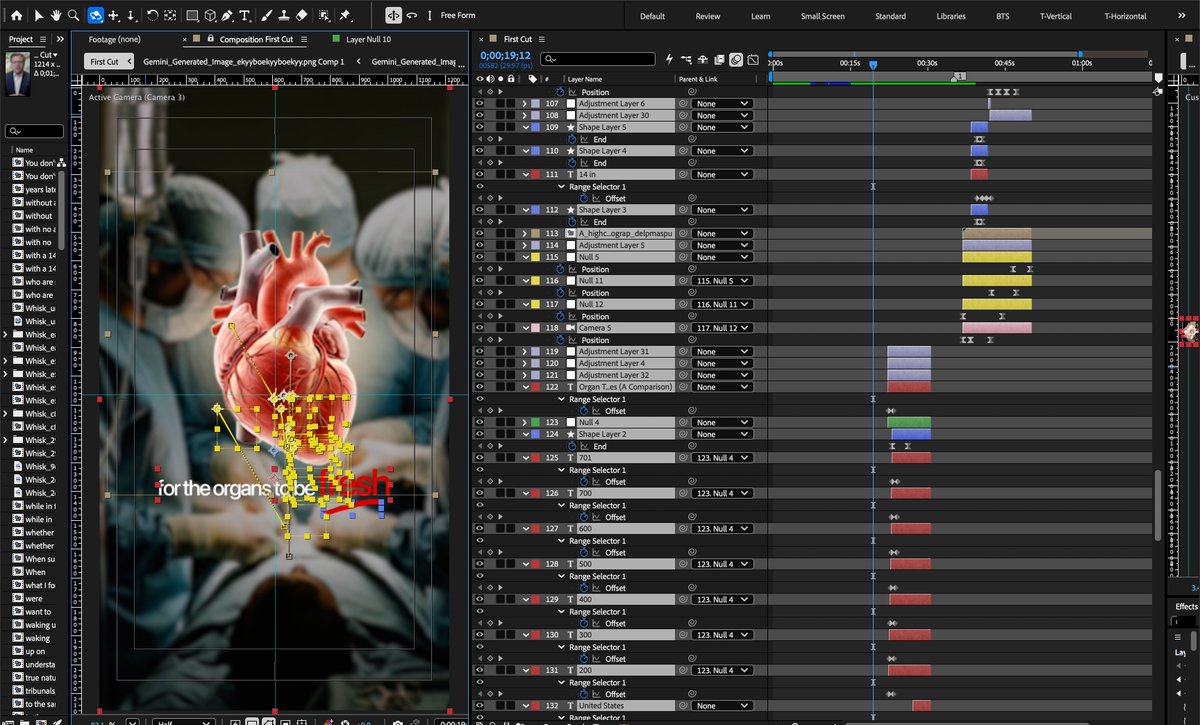Open parent dropdown for Shape Layer 3
The width and height of the screenshot is (1200, 725).
tap(720, 210)
